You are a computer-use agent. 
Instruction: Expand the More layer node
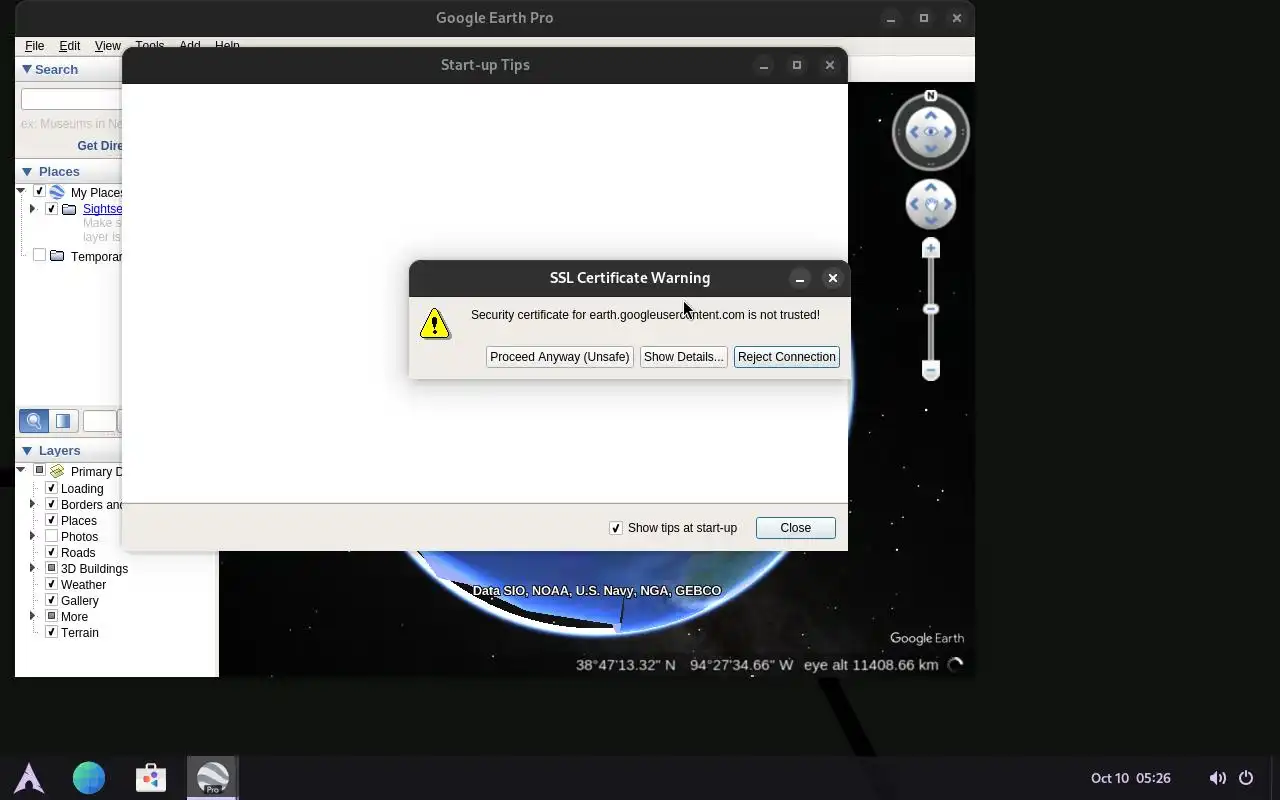33,617
